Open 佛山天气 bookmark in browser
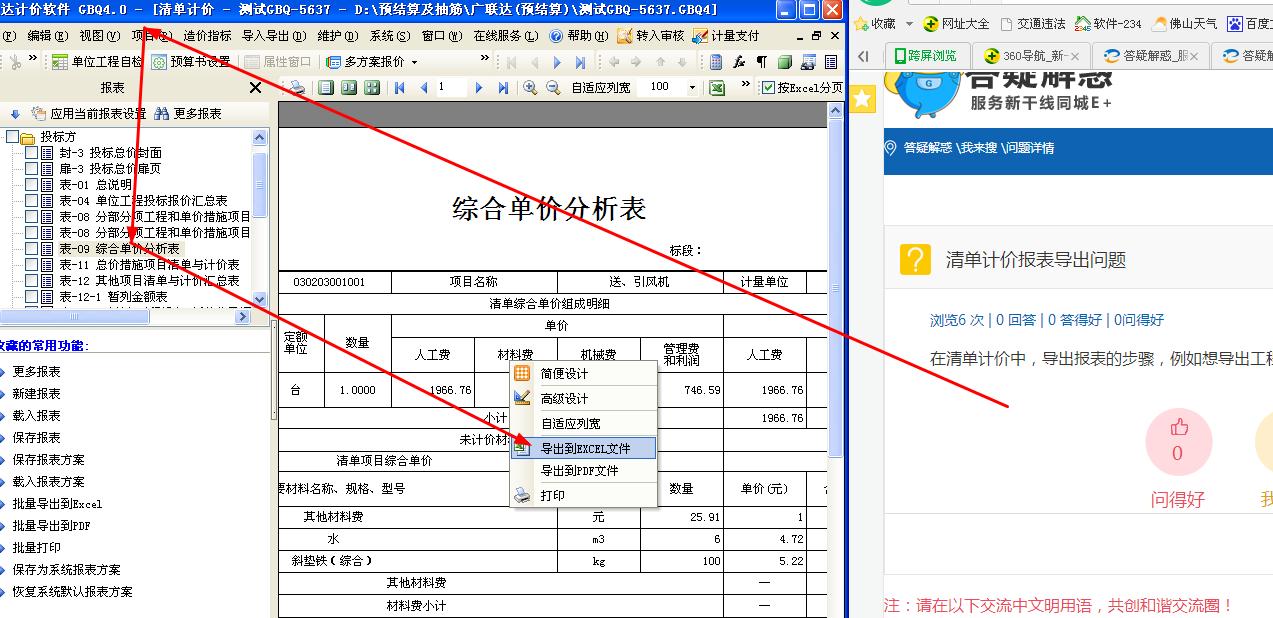The height and width of the screenshot is (618, 1273). click(1184, 24)
